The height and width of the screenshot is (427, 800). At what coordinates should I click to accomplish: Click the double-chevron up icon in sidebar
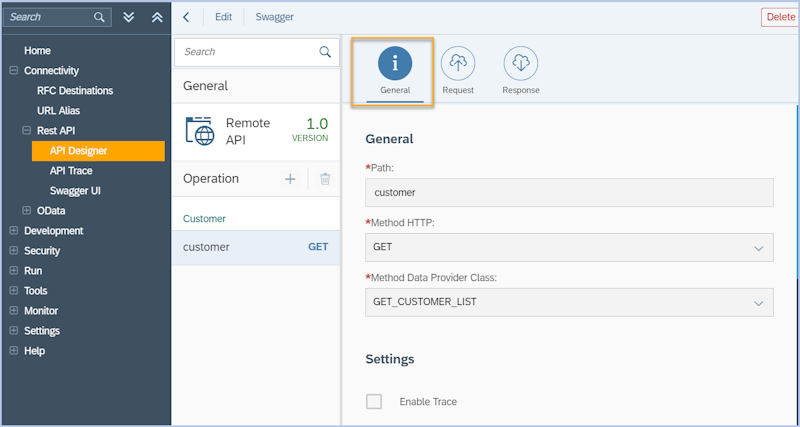coord(156,17)
